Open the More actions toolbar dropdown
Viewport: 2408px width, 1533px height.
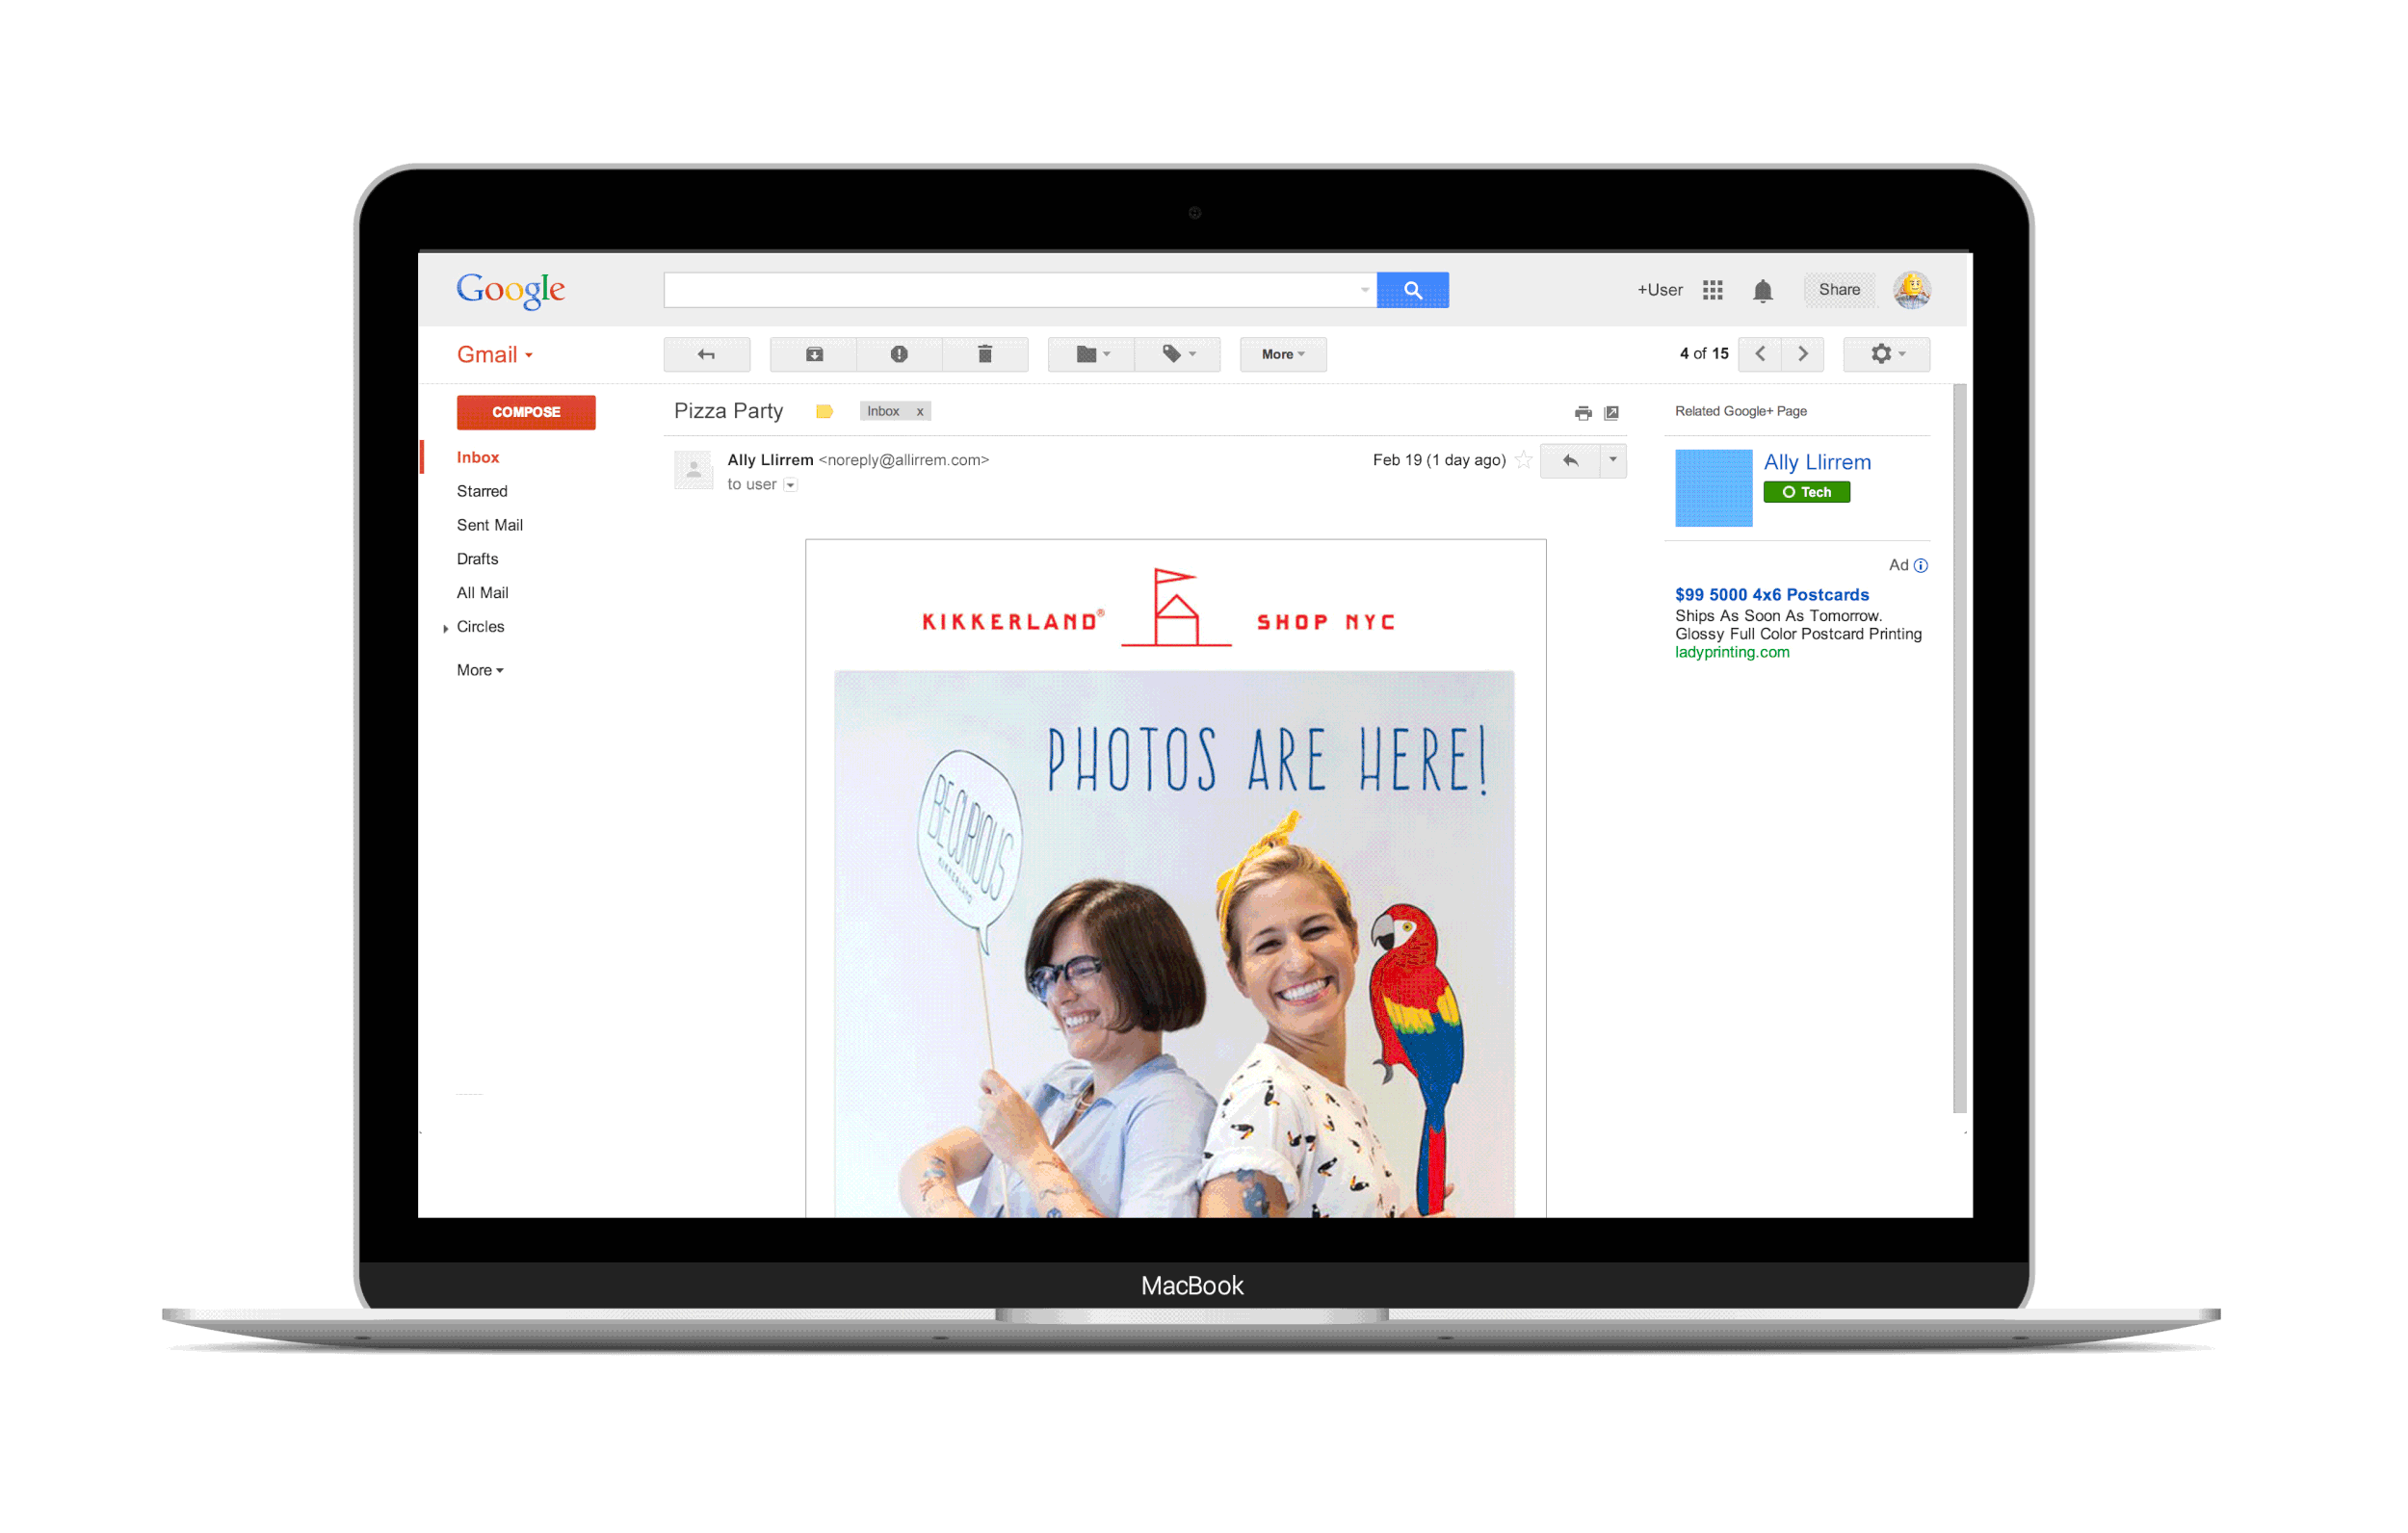click(1283, 354)
